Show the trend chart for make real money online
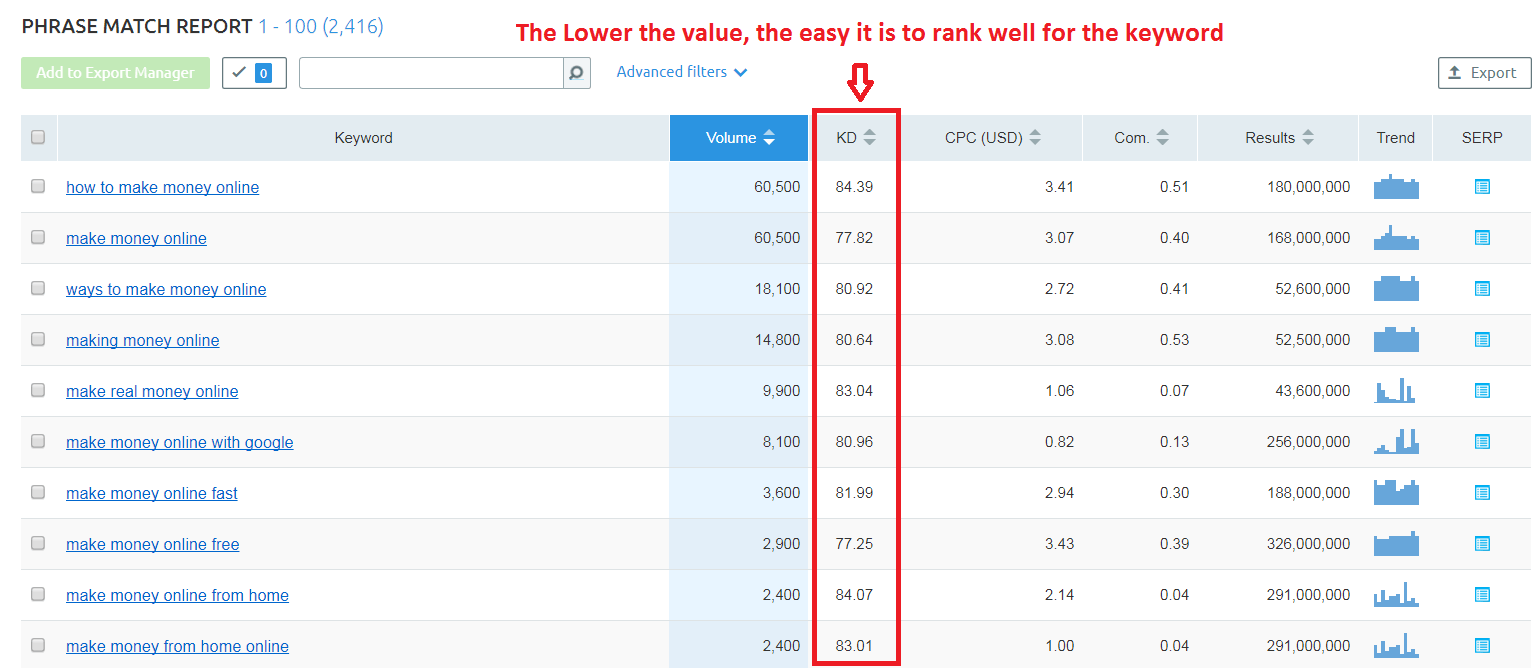Screen dimensions: 1537x668 (x=1396, y=391)
